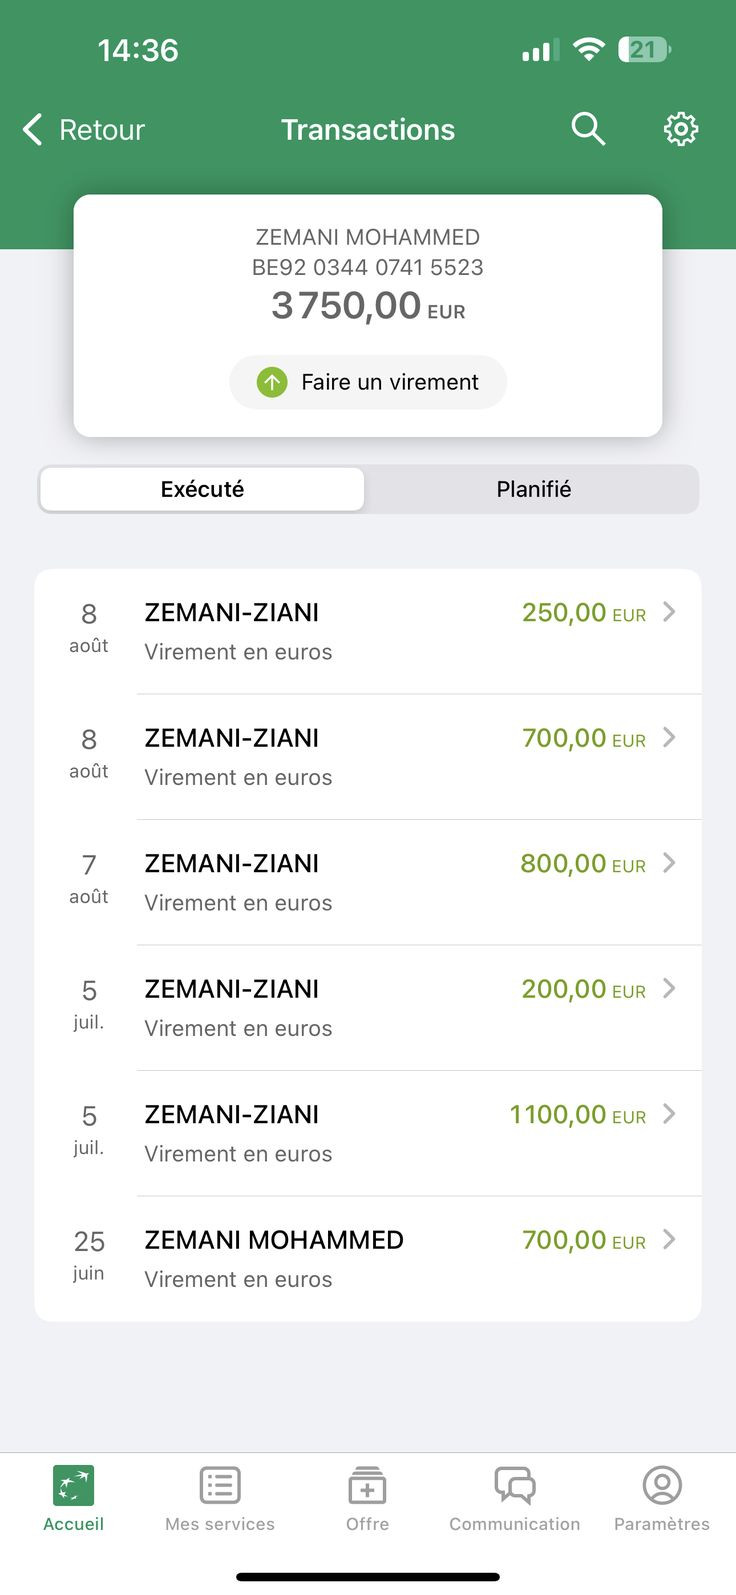Switch to the Planifié tab
736x1595 pixels.
533,489
